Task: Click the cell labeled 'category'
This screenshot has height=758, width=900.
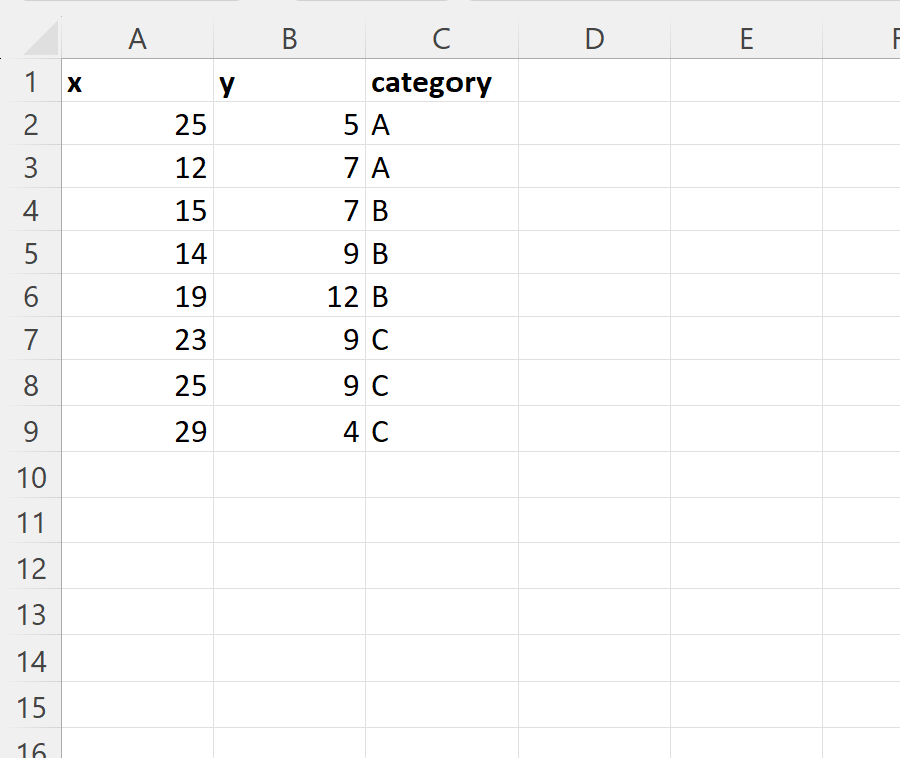Action: tap(441, 82)
